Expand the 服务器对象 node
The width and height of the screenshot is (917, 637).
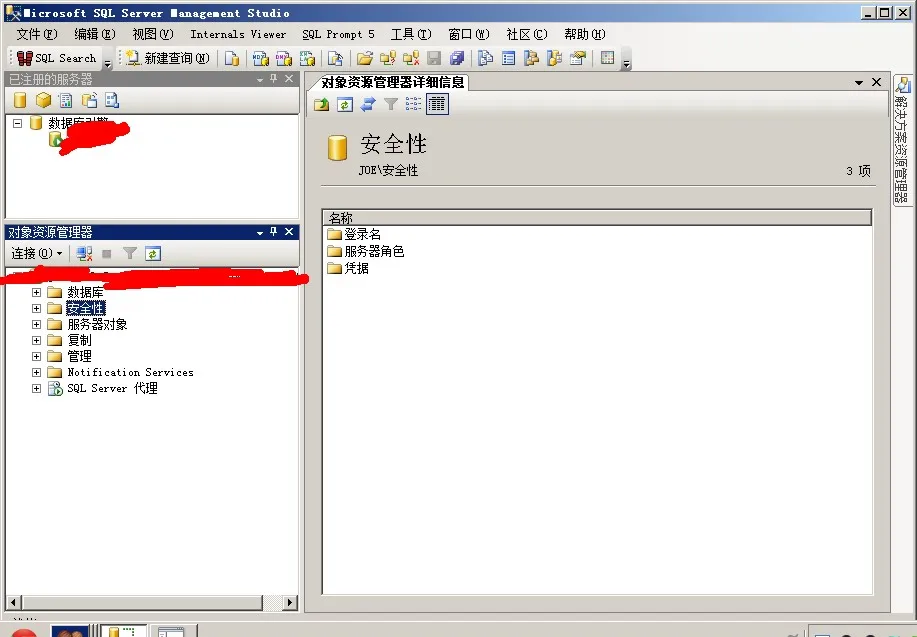[x=36, y=324]
